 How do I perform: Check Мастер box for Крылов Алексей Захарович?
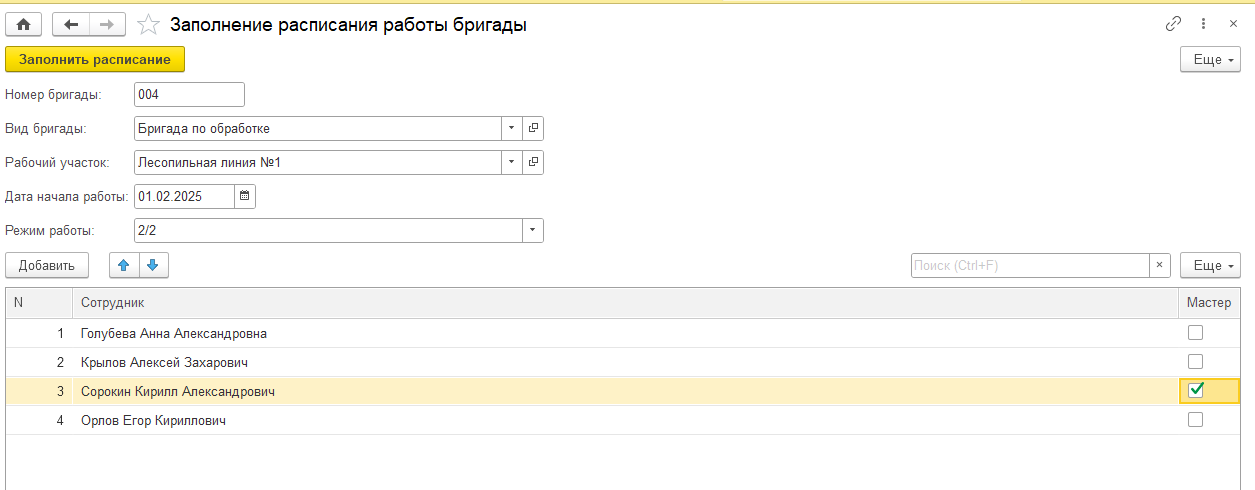[x=1195, y=362]
